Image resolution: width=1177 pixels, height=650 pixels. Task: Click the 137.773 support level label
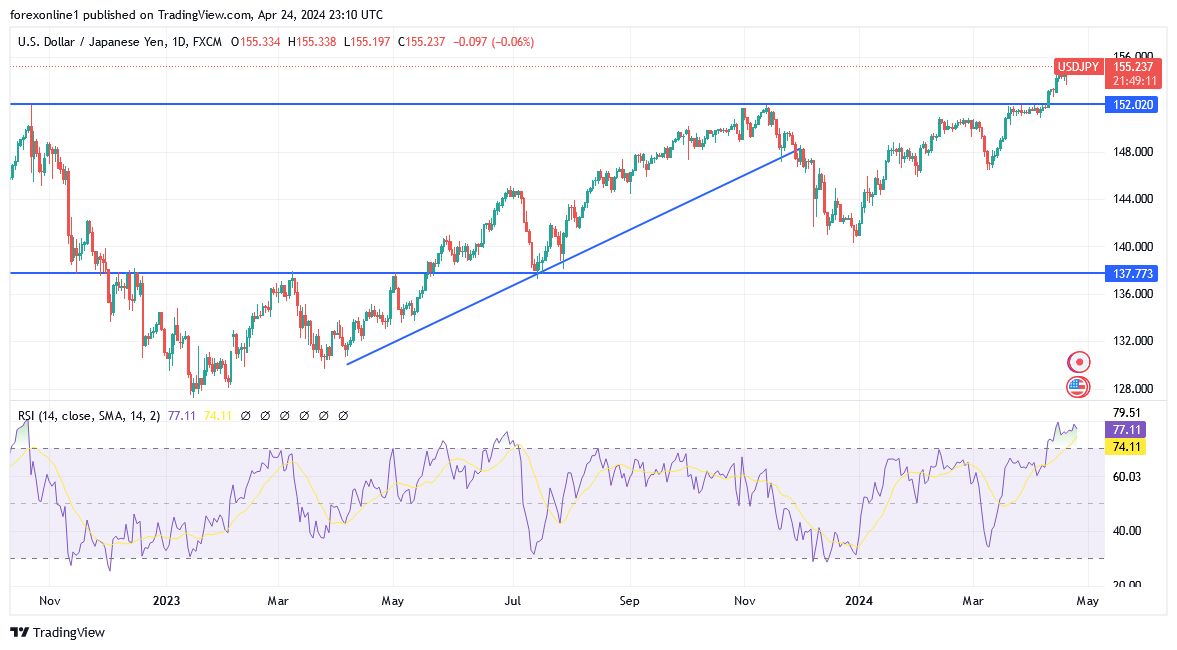1129,273
